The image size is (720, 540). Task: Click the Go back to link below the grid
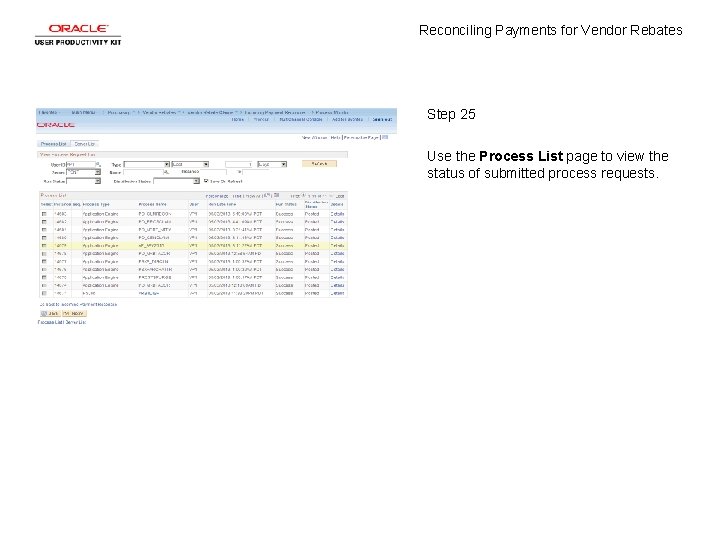[78, 304]
